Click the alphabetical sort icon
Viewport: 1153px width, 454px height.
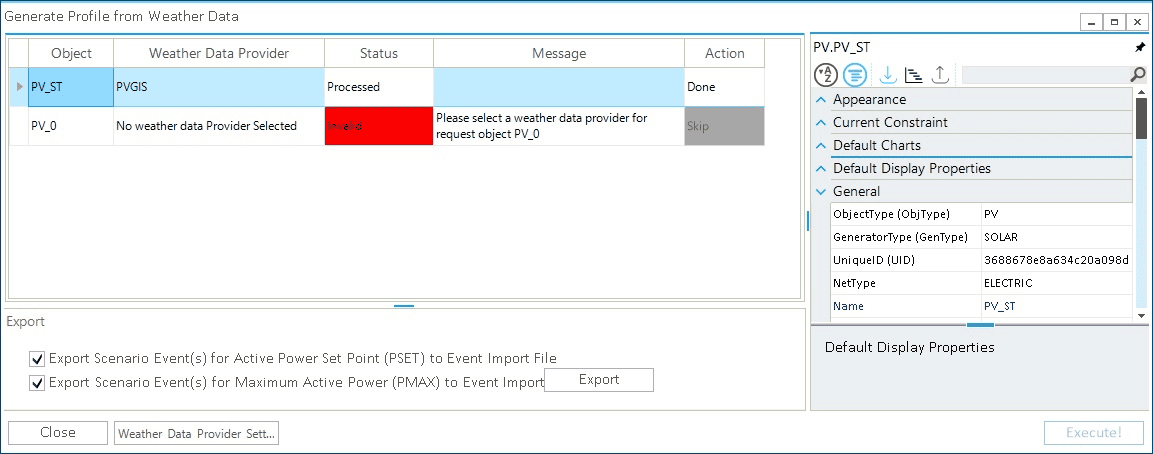[x=826, y=74]
